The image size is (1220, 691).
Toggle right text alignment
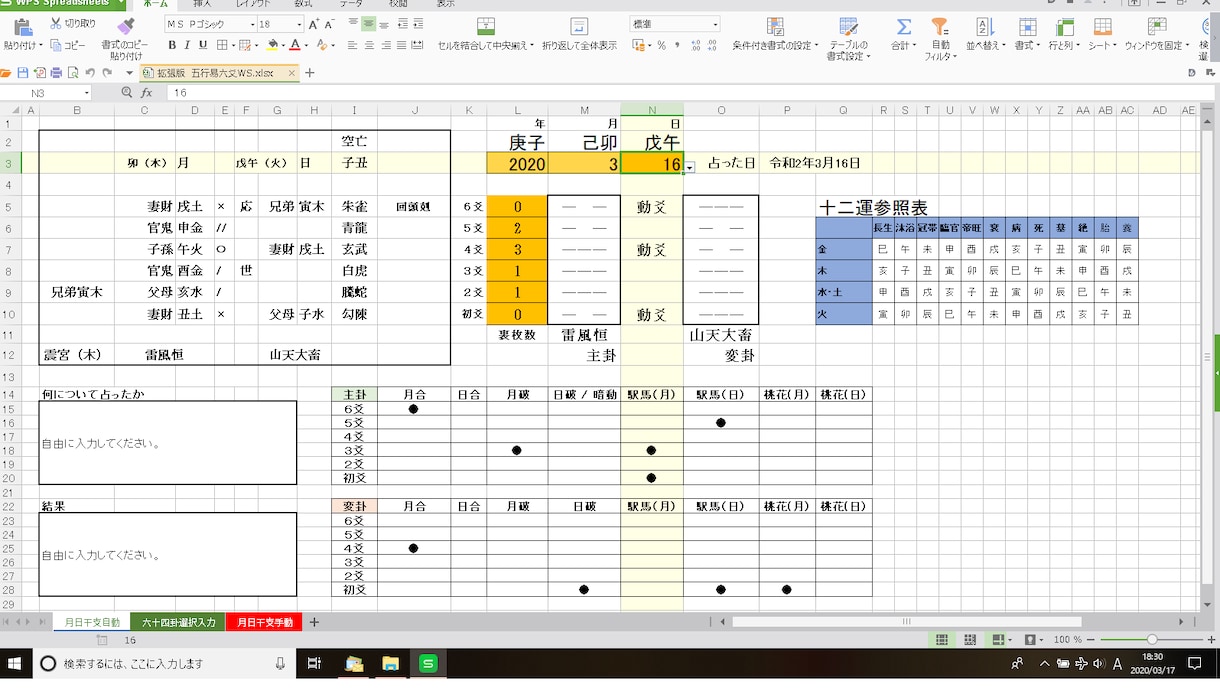[386, 45]
